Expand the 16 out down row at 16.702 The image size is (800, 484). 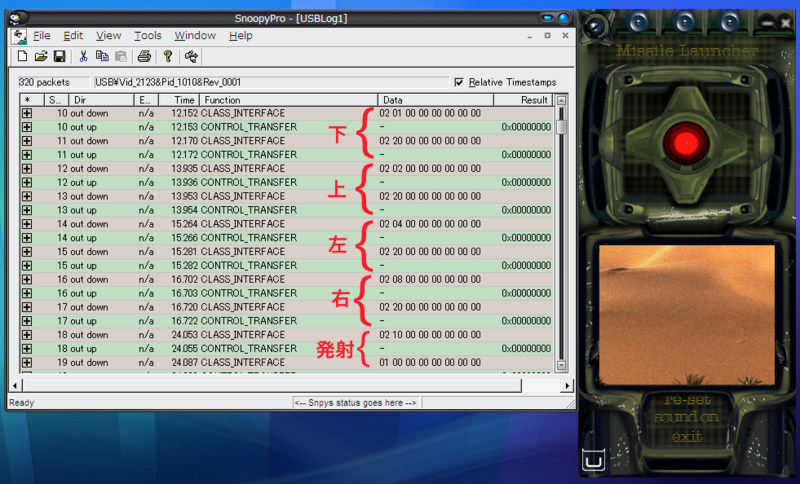(x=27, y=279)
